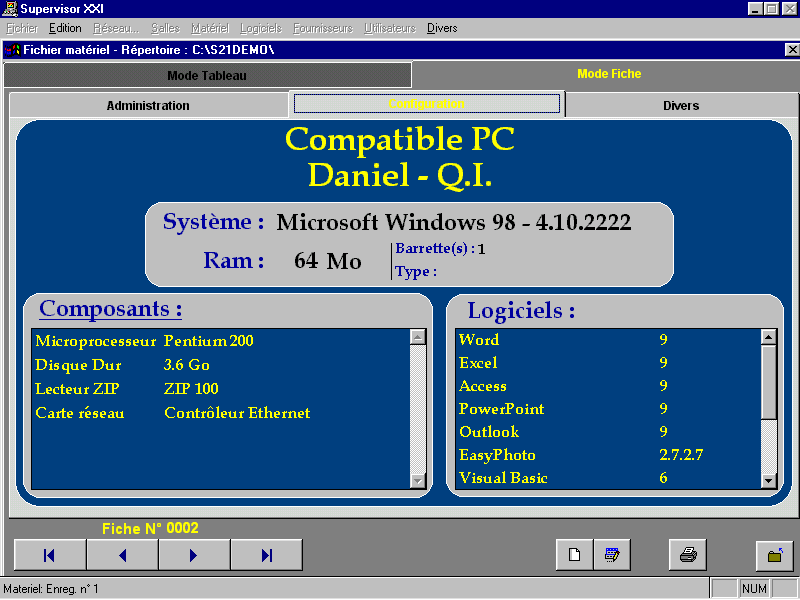This screenshot has height=600, width=800.
Task: Click the Materiel: Enreg. n° 1 status text
Action: point(51,589)
